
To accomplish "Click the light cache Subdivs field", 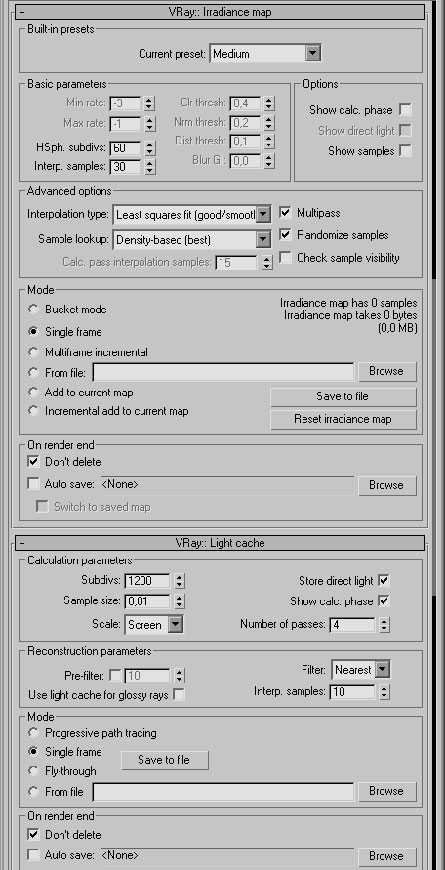I will [x=148, y=580].
